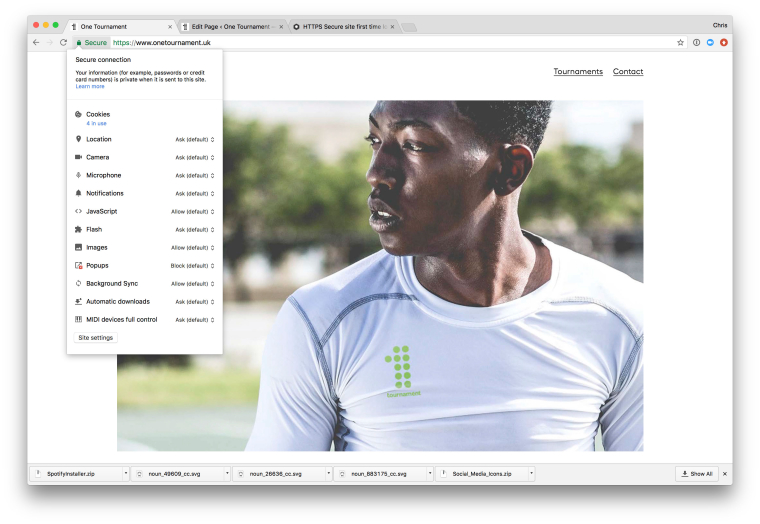Open the Learn more link

[x=90, y=87]
